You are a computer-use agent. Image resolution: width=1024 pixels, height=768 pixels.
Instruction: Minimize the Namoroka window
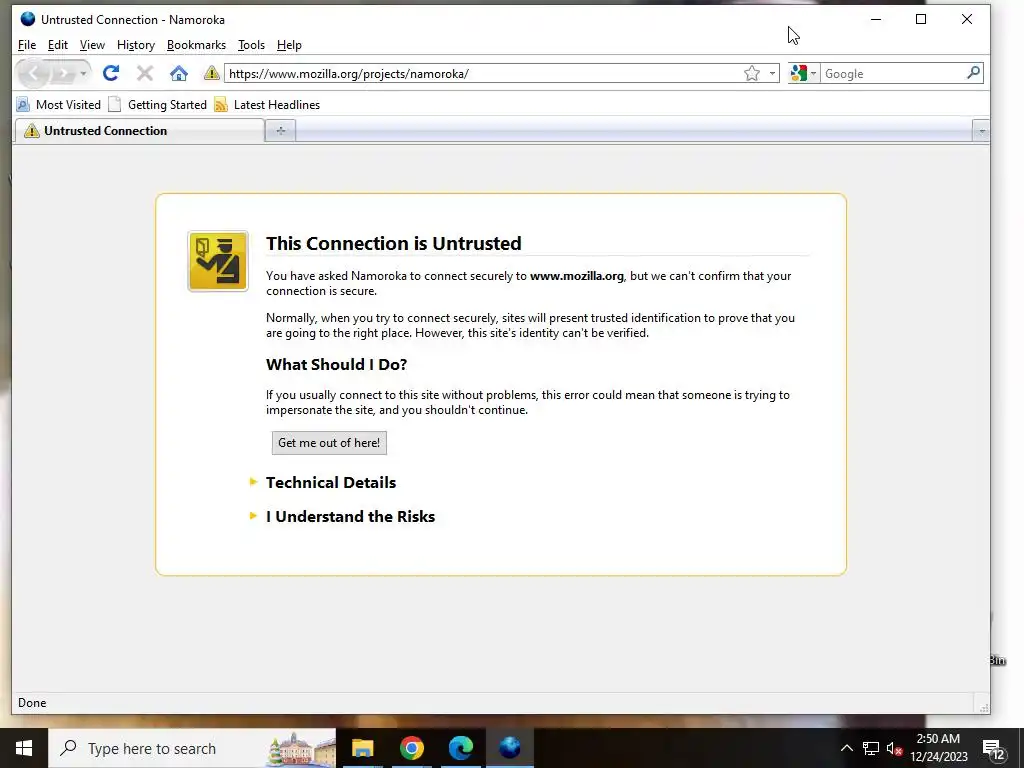click(x=876, y=20)
